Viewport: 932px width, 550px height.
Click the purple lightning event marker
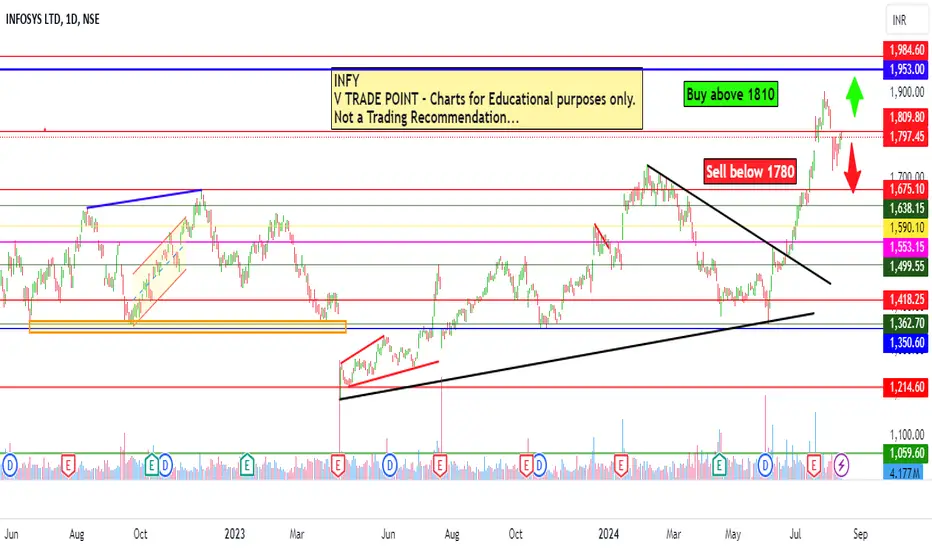[x=841, y=465]
